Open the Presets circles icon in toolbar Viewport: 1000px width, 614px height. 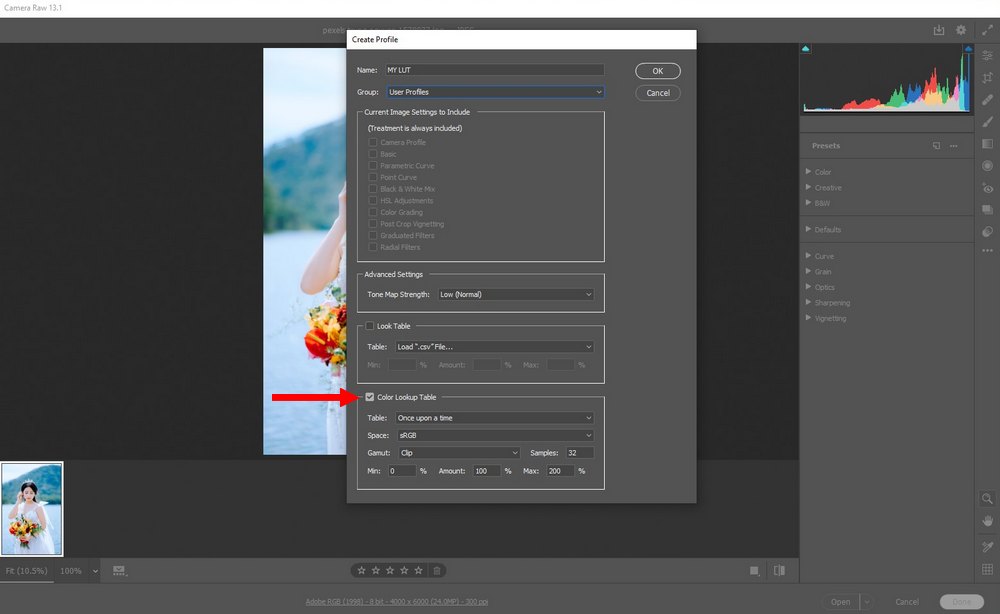coord(987,231)
